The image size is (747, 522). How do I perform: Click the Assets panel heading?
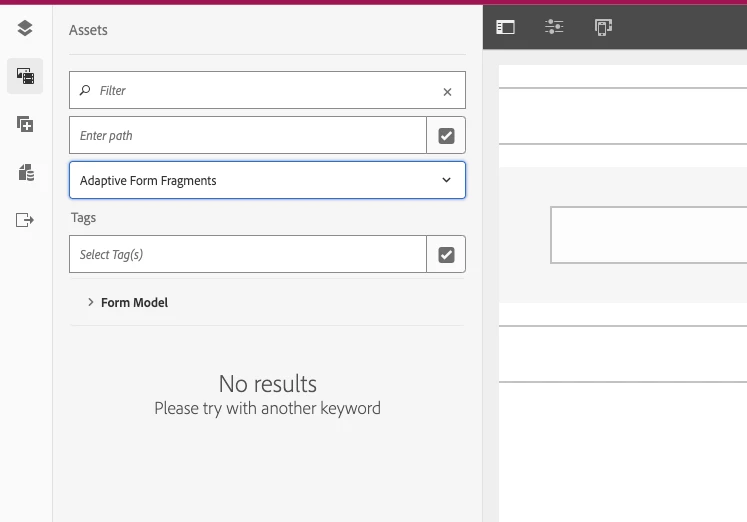88,30
